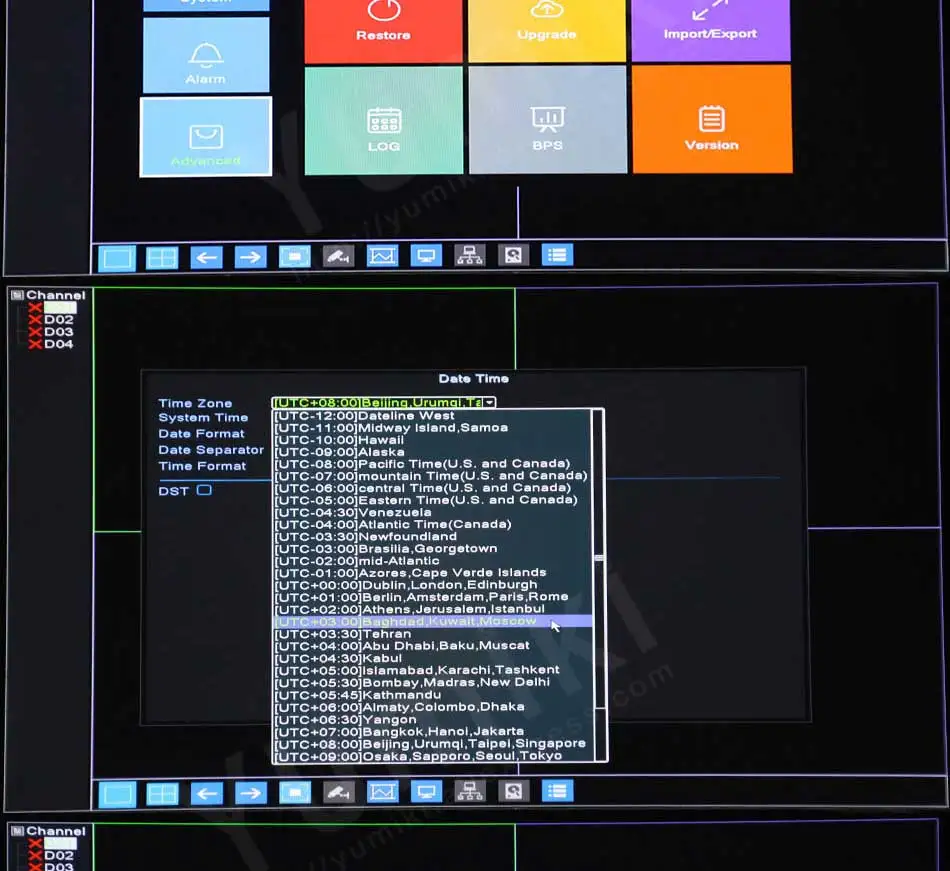This screenshot has width=950, height=871.
Task: Set UTC+05:30 Bombay, Madras, New Delhi
Action: [x=433, y=683]
